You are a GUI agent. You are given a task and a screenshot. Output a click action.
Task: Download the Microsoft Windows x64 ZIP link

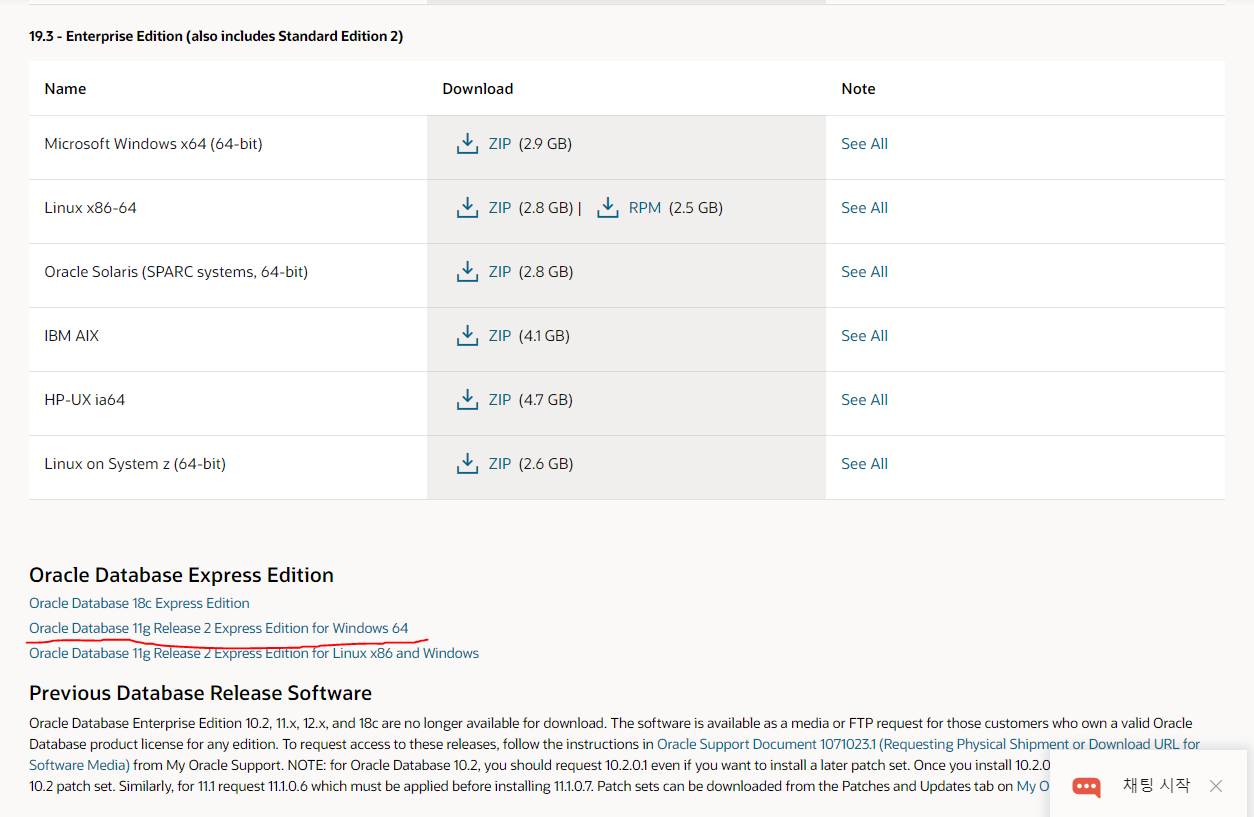click(500, 144)
